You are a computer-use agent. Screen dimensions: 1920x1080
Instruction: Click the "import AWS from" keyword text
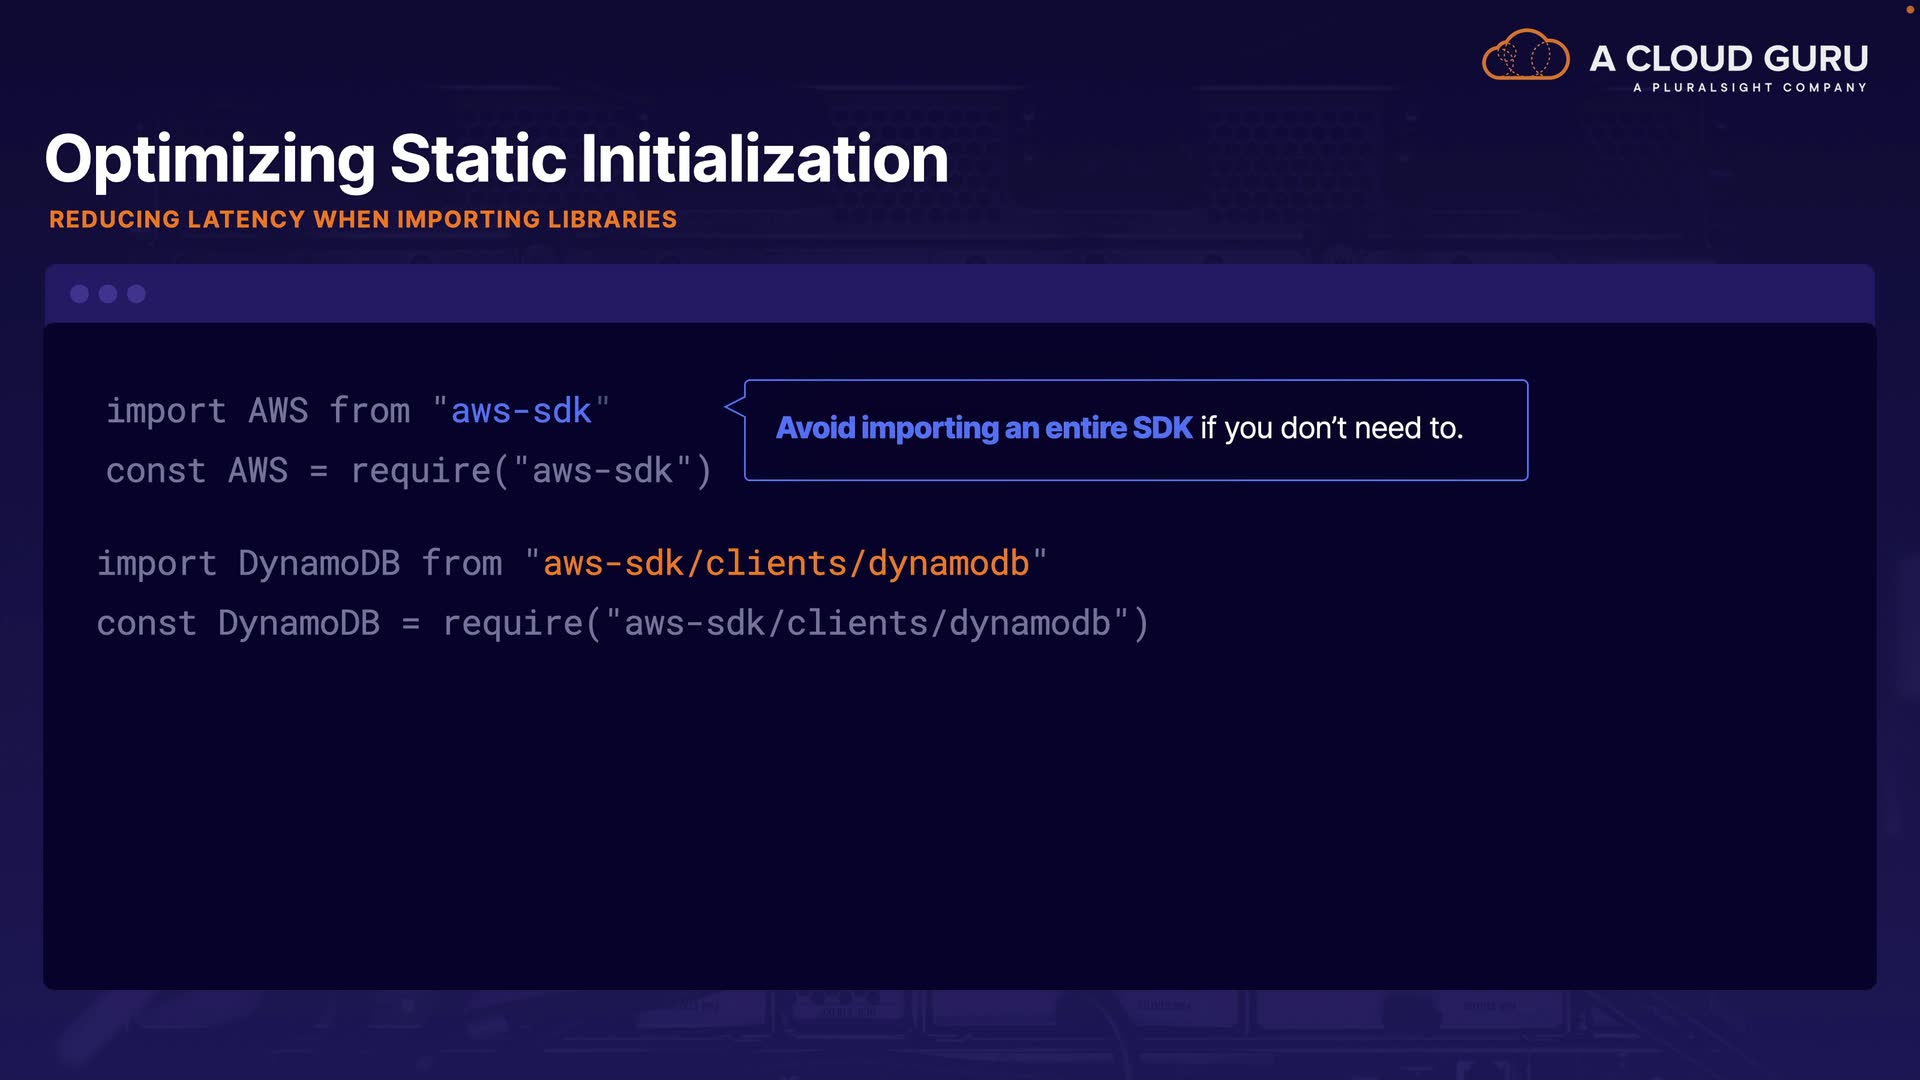tap(258, 411)
